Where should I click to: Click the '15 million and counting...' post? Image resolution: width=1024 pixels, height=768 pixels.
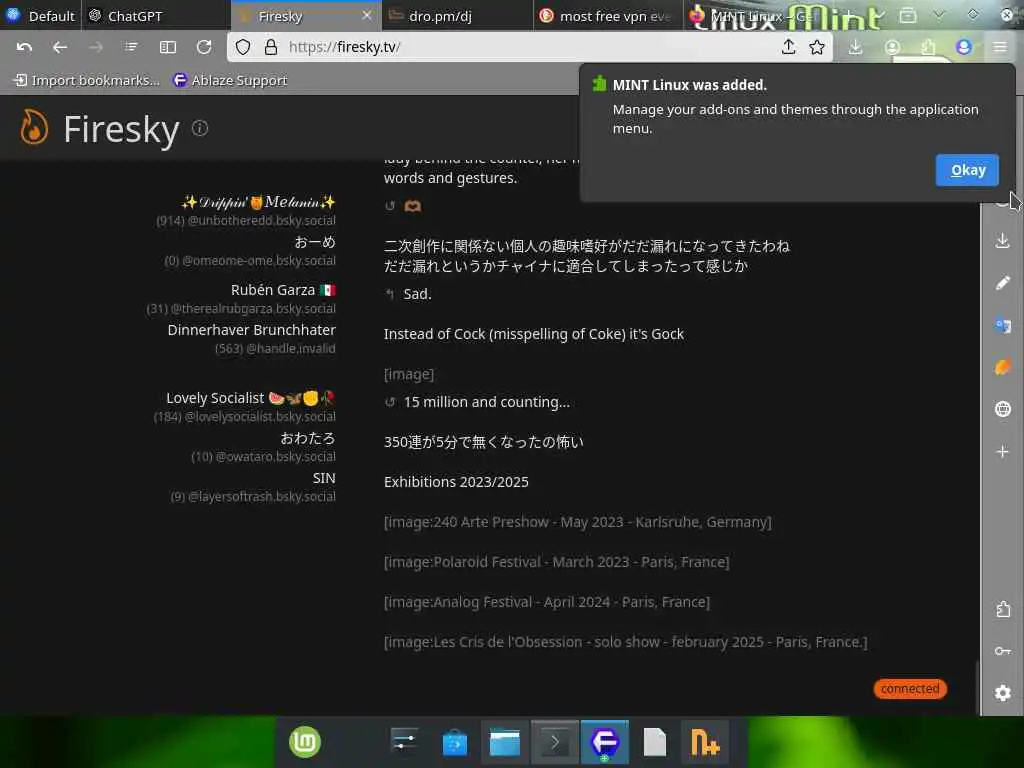click(487, 402)
